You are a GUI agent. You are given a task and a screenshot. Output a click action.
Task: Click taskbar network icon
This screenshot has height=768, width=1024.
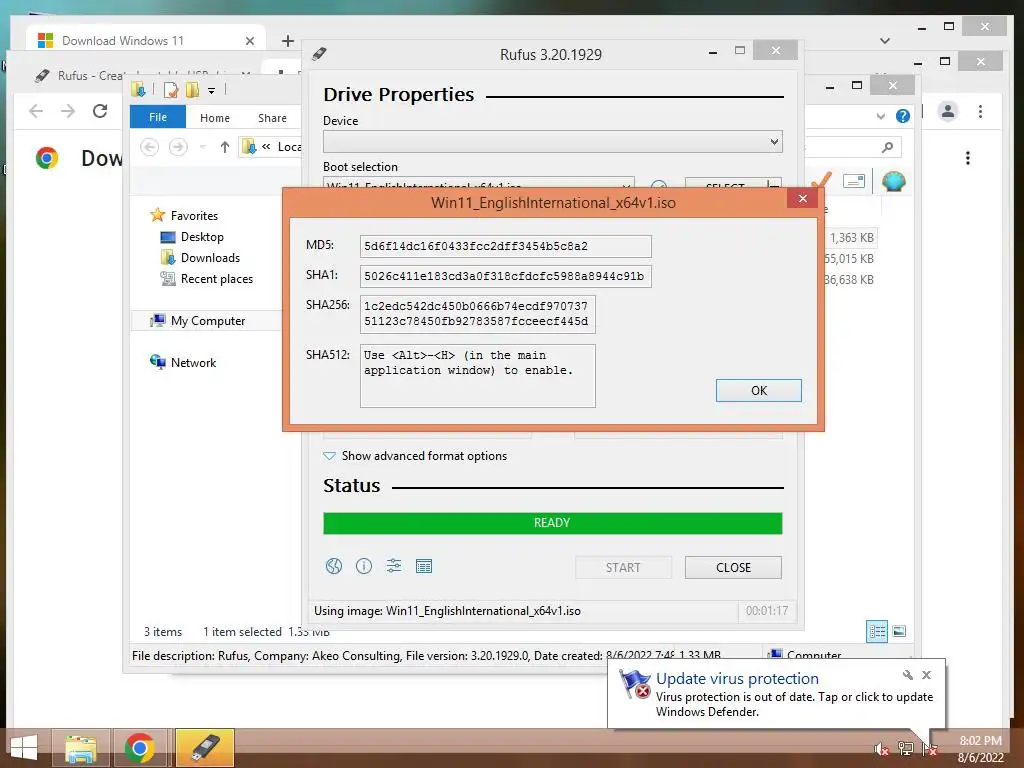(905, 749)
